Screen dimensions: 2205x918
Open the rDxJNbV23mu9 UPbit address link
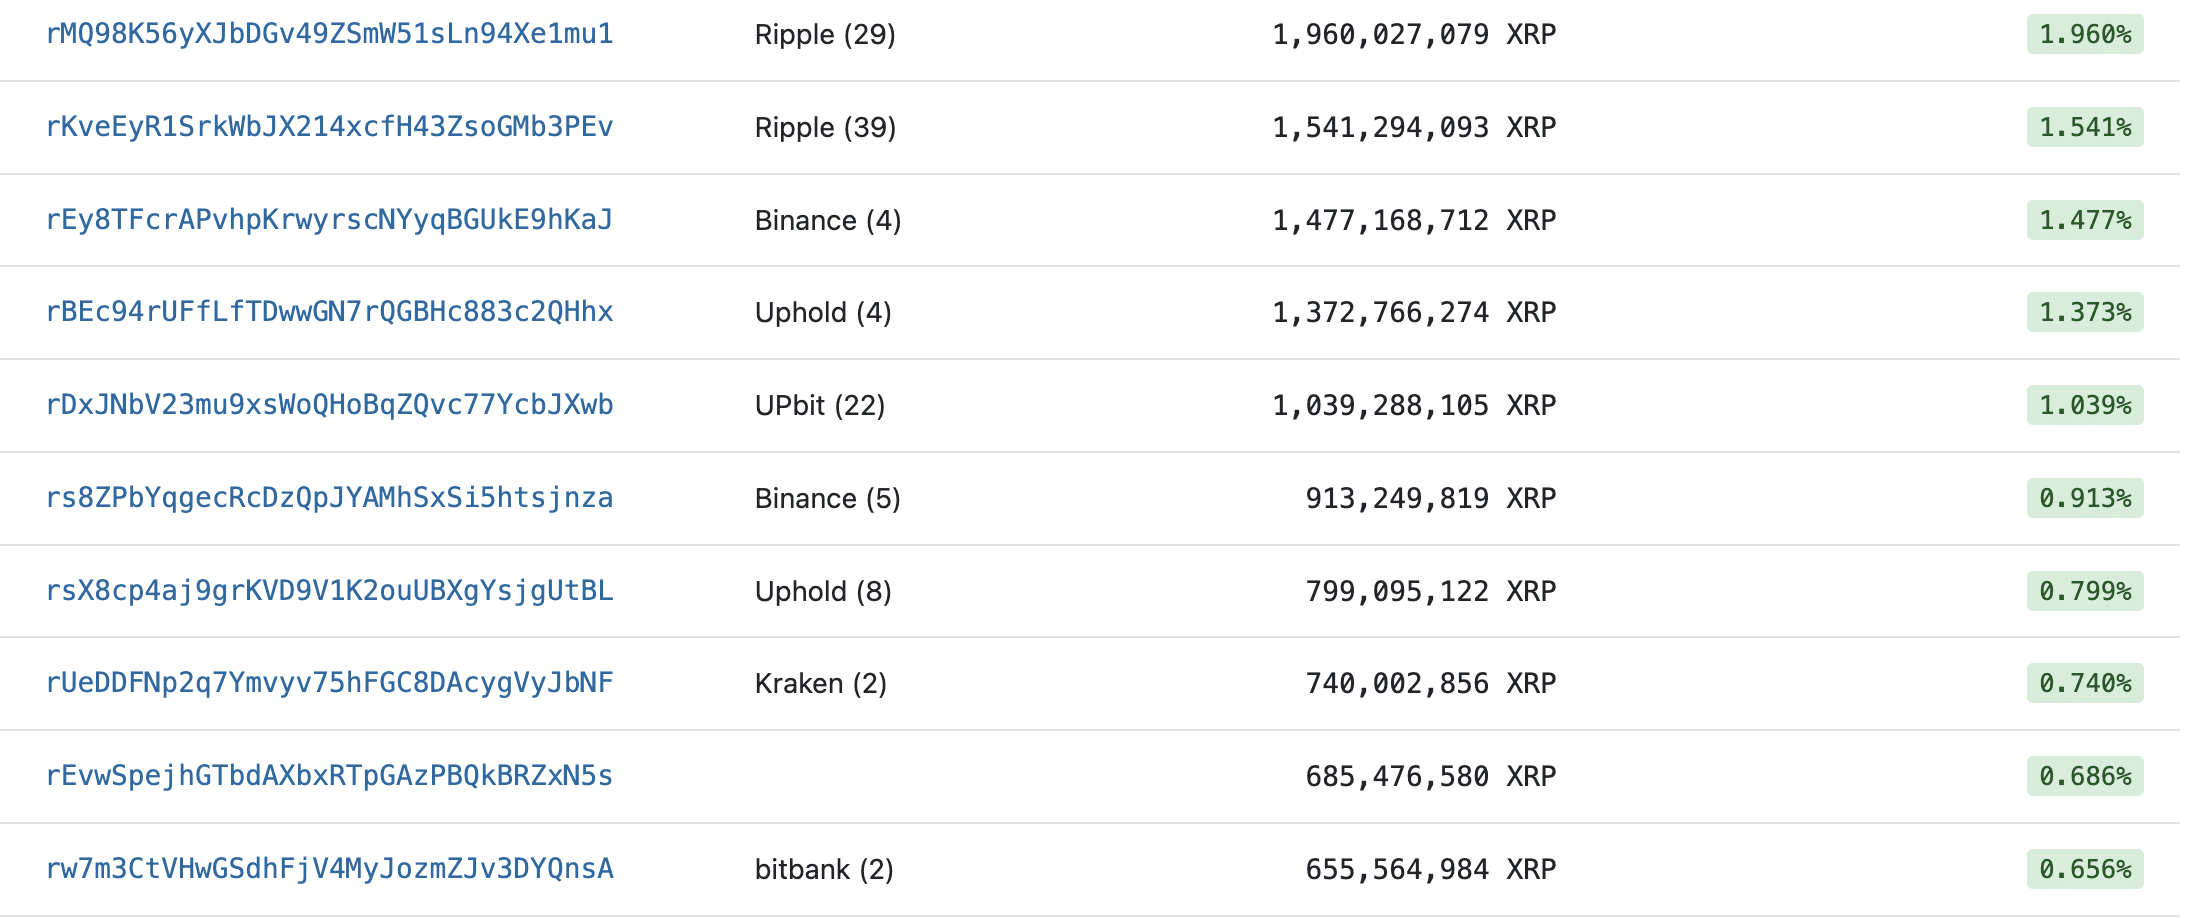(329, 405)
